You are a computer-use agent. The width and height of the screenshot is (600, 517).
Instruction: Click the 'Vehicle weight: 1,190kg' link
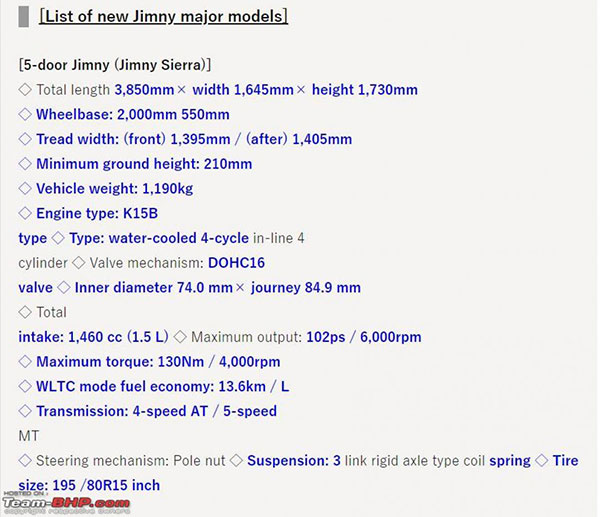click(114, 189)
